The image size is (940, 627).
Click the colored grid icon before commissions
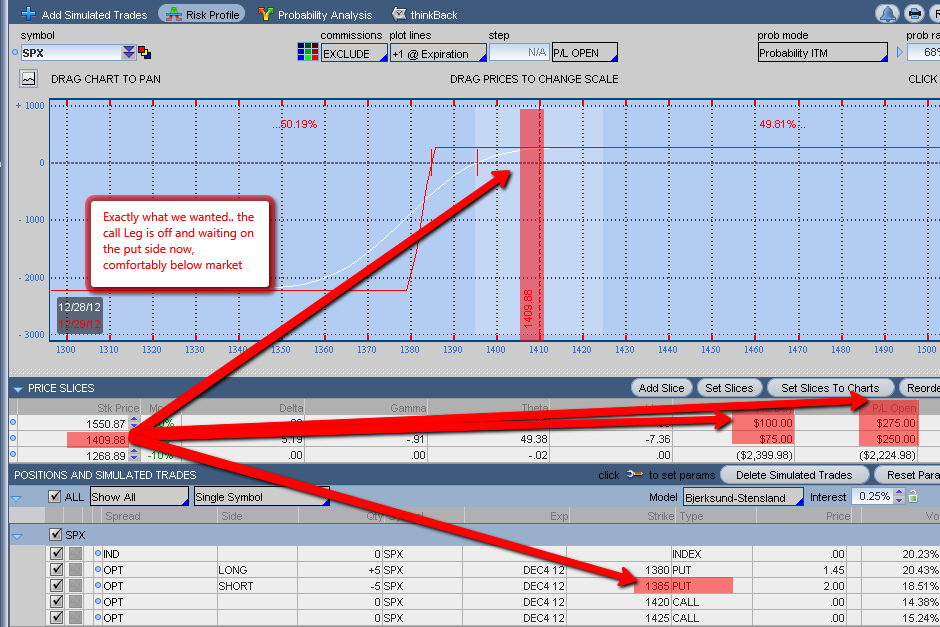(x=307, y=53)
